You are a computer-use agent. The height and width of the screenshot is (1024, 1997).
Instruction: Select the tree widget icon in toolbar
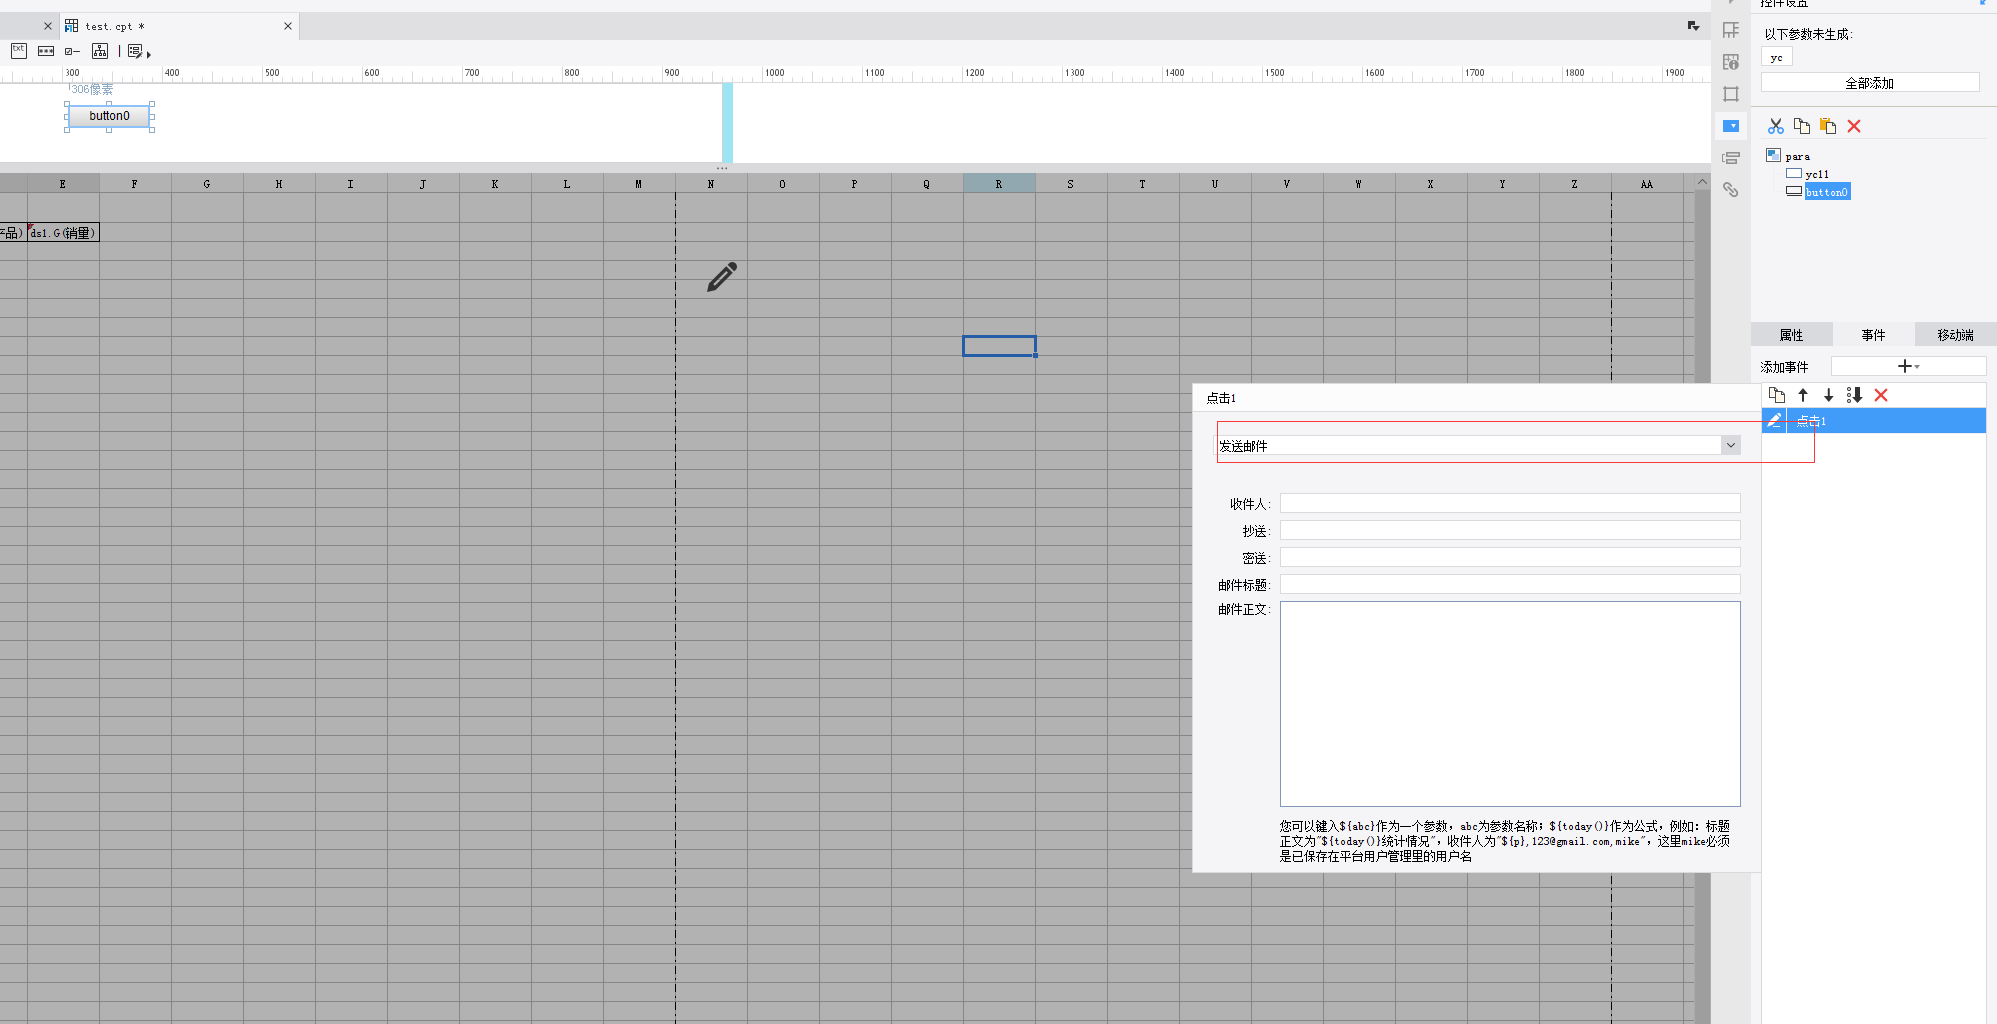[100, 51]
